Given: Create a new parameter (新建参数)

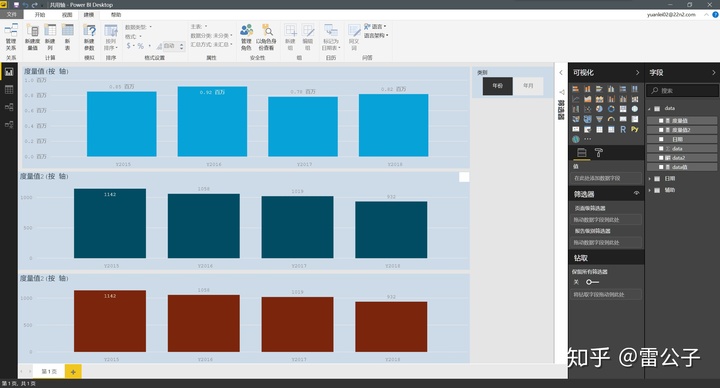Looking at the screenshot, I should tap(89, 37).
